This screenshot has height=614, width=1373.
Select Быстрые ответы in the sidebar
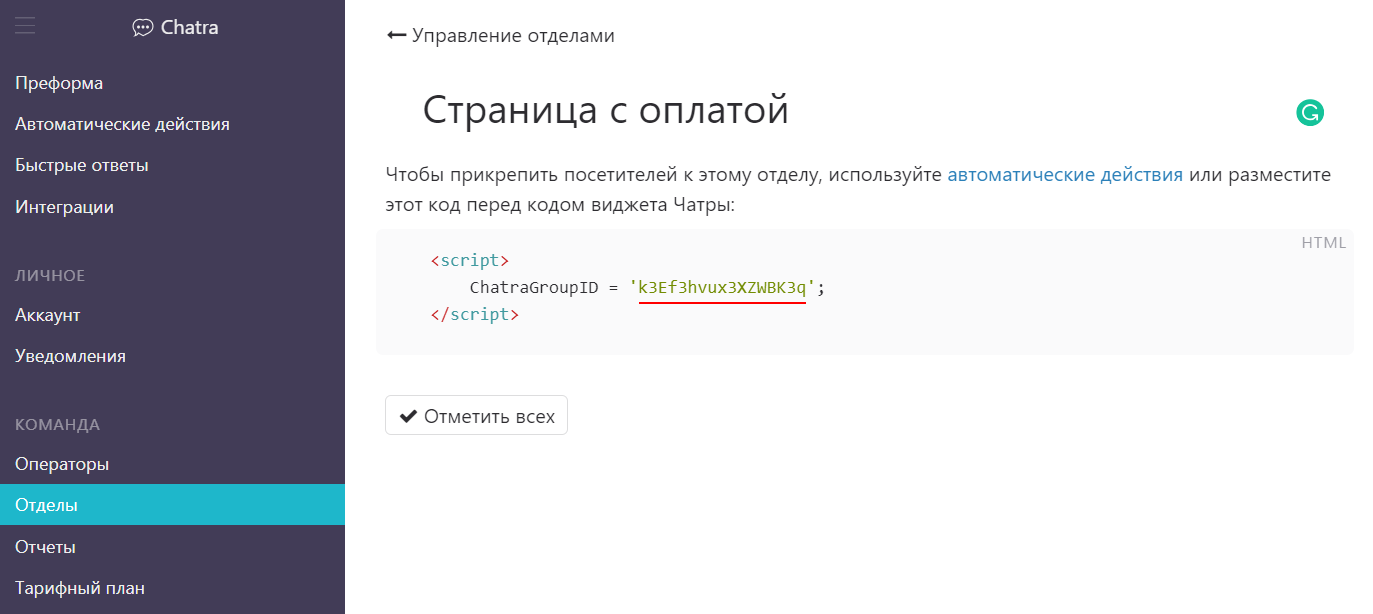[80, 165]
